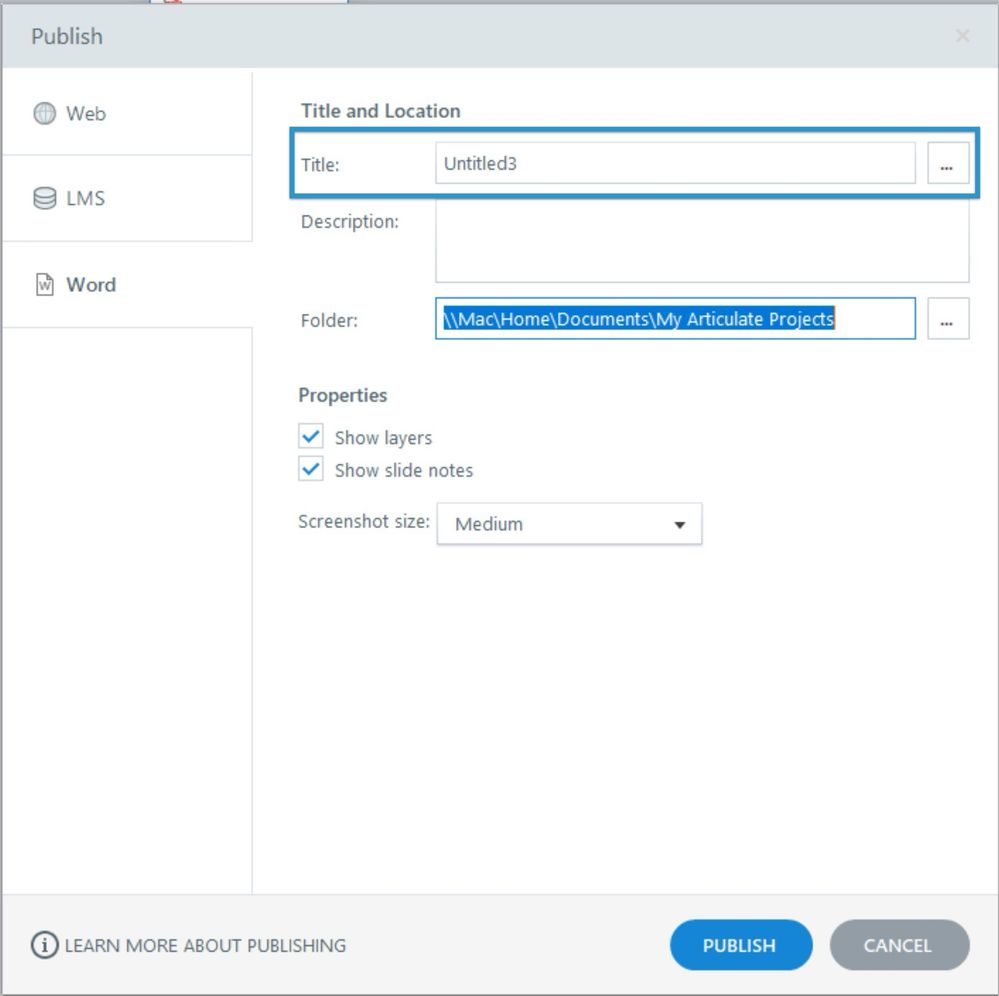This screenshot has width=999, height=996.
Task: Select the Word publish tab
Action: point(91,285)
